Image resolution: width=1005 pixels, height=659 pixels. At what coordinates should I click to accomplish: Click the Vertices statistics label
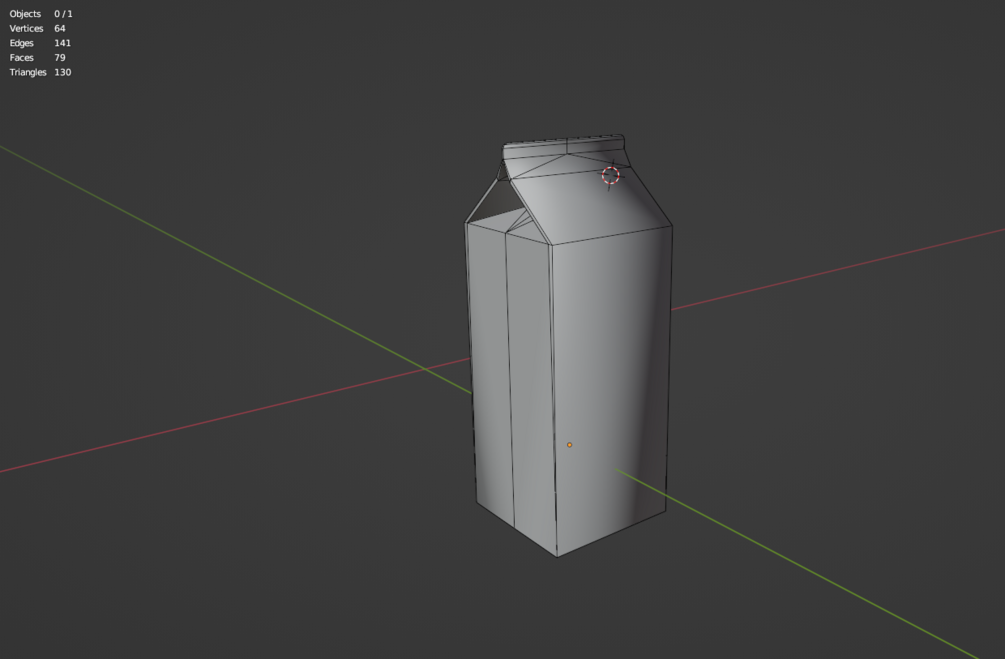point(26,28)
